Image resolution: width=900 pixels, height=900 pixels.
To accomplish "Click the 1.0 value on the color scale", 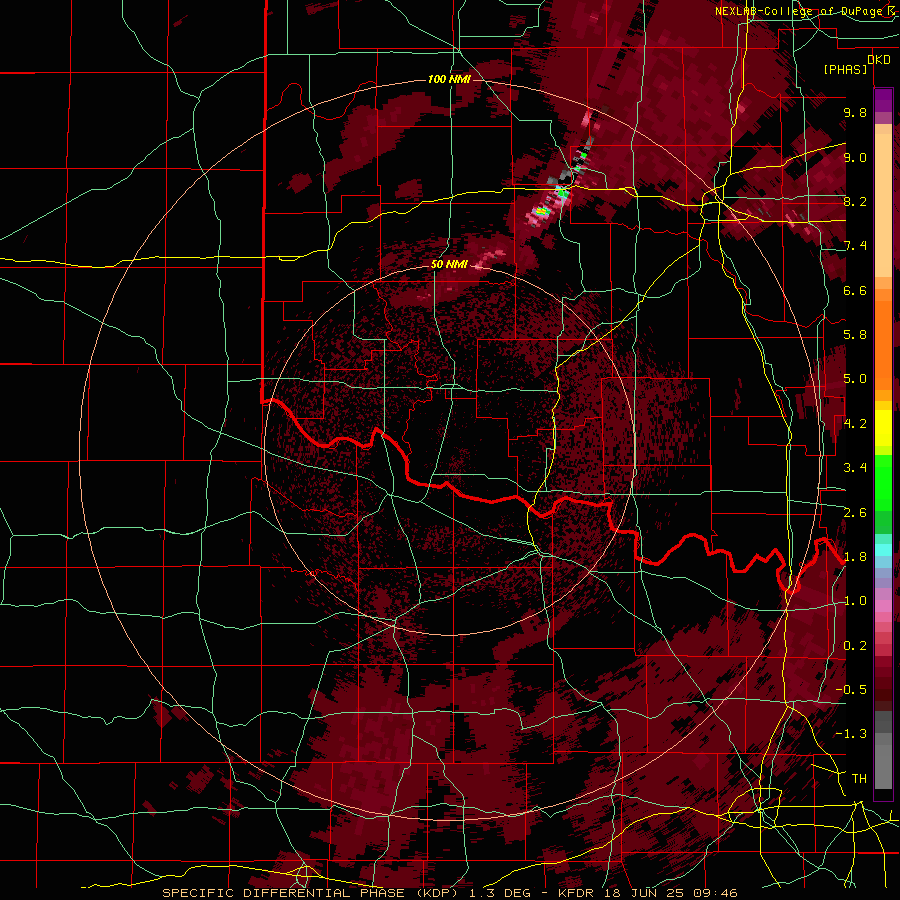I will pos(855,601).
